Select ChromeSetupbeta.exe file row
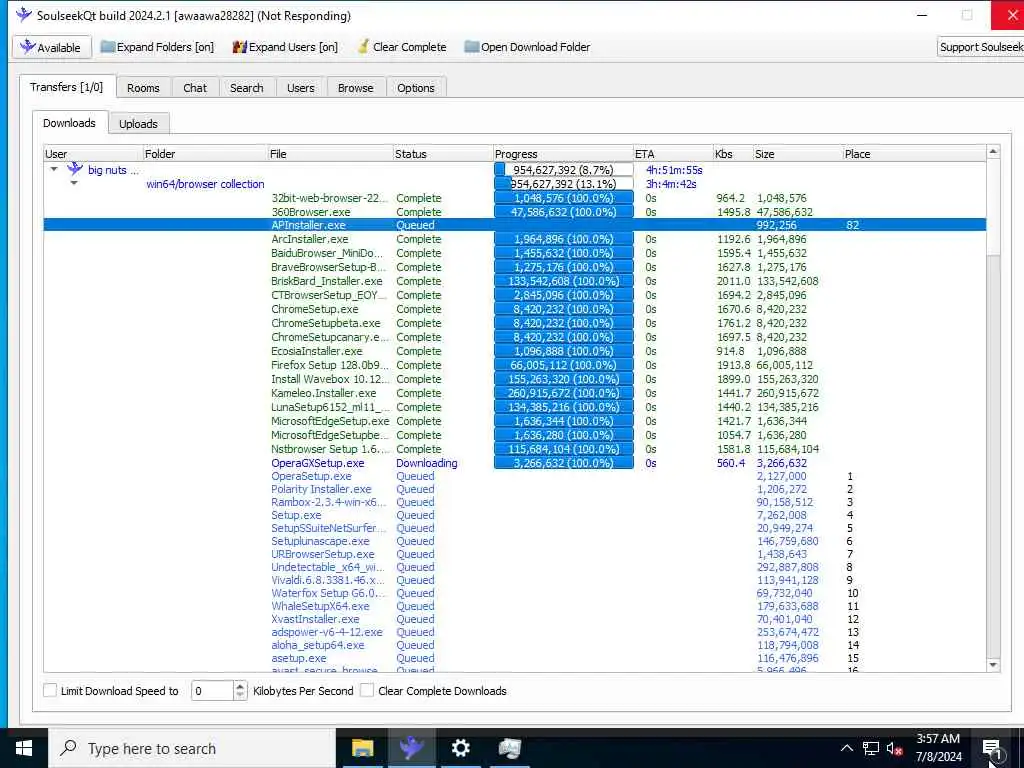This screenshot has height=768, width=1024. point(515,323)
